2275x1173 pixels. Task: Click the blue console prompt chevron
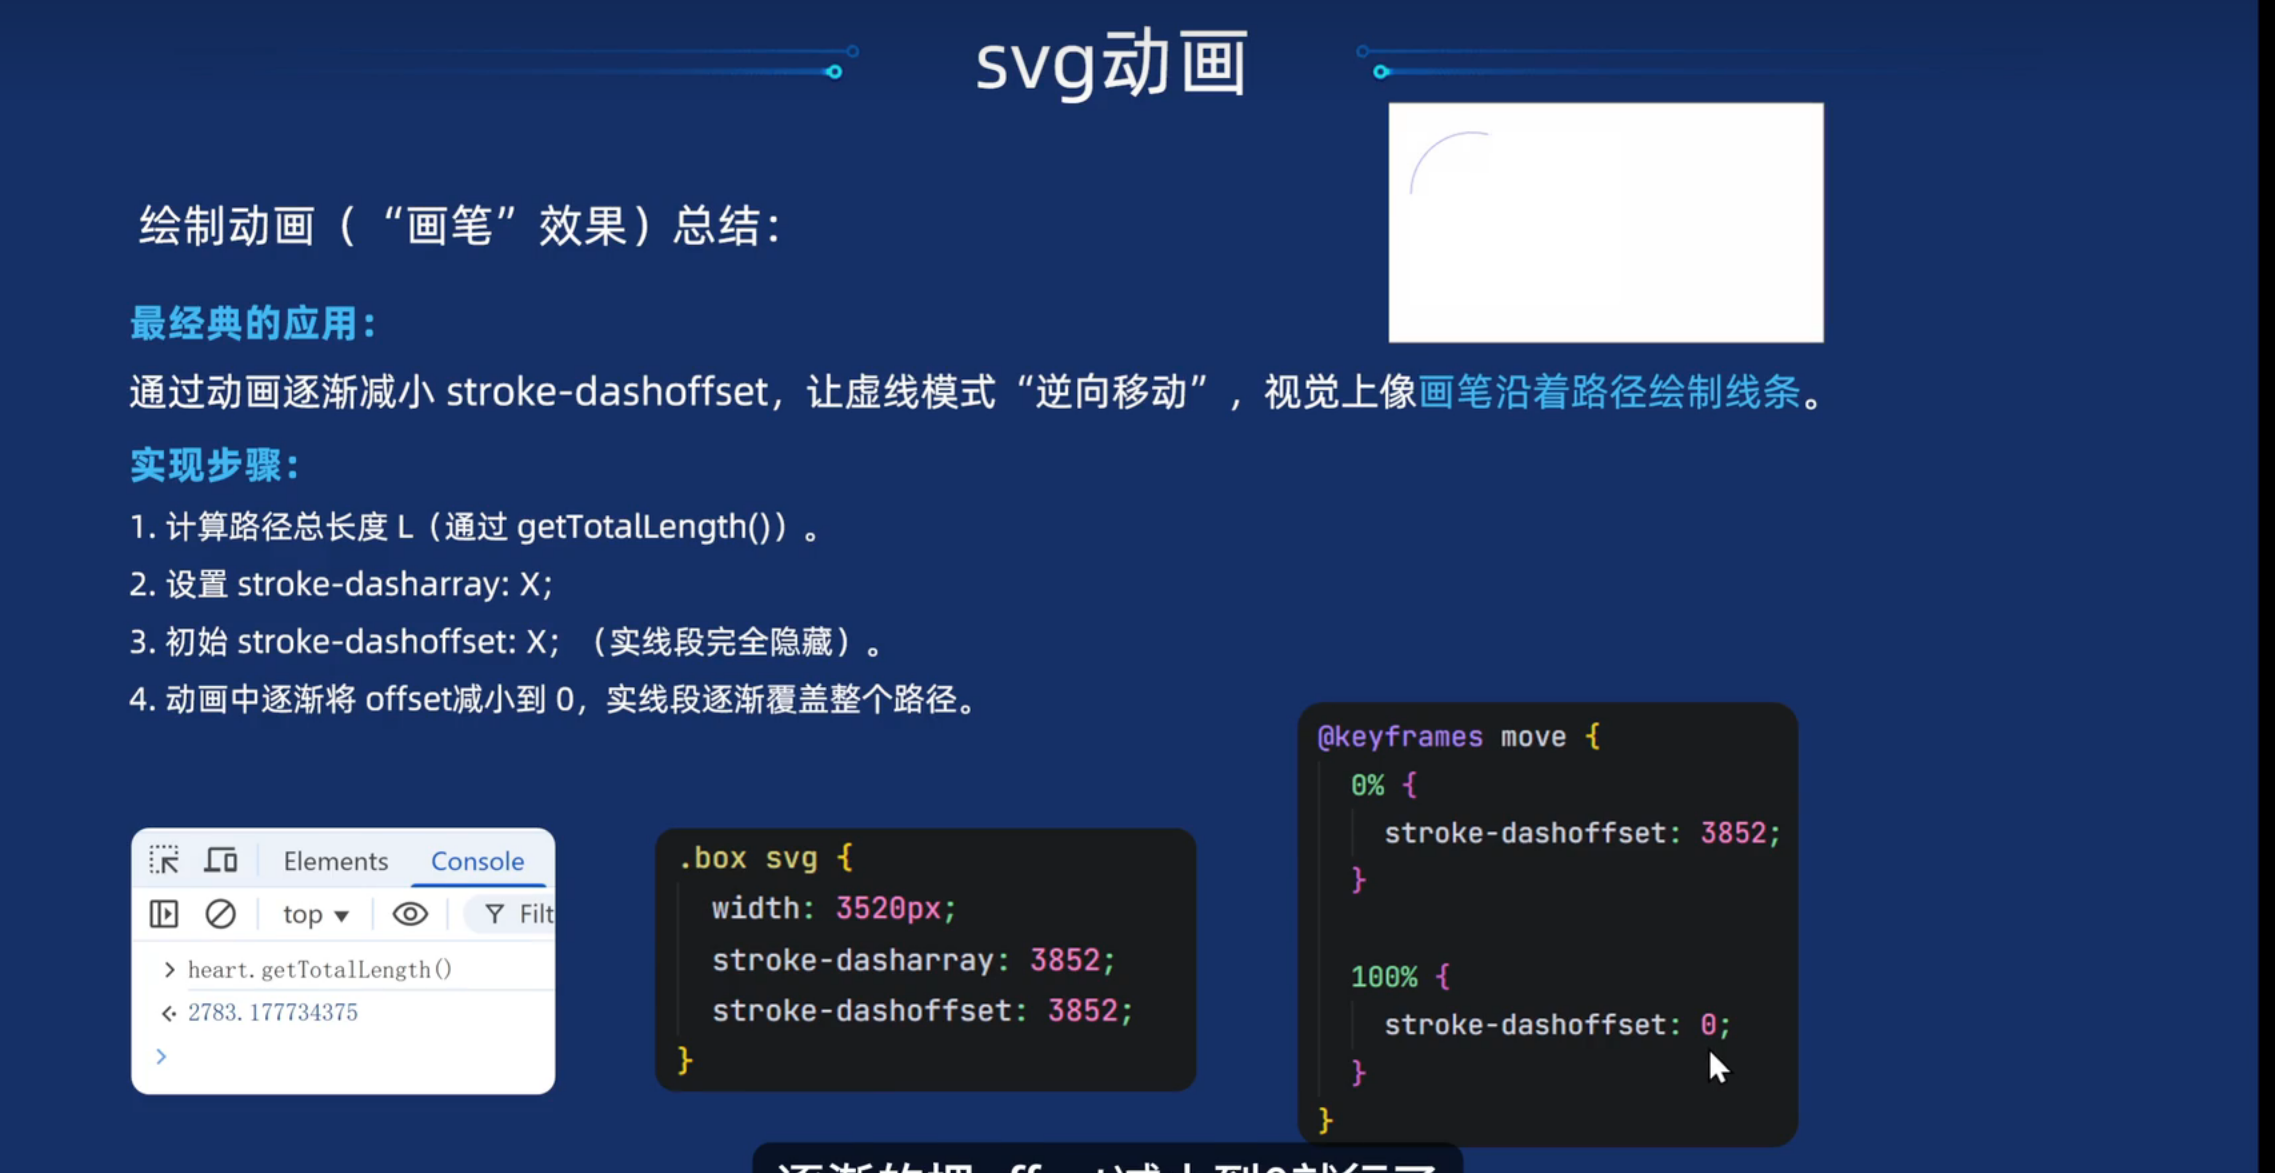click(161, 1056)
